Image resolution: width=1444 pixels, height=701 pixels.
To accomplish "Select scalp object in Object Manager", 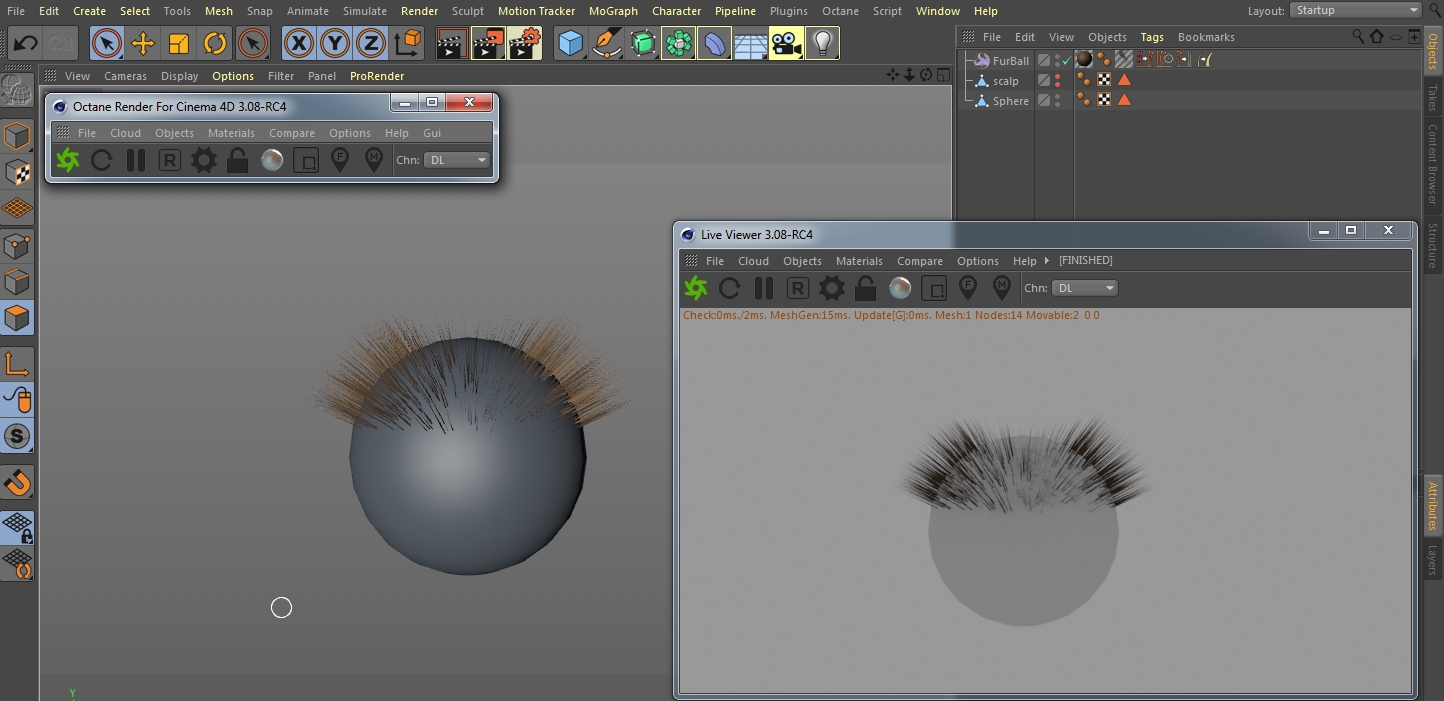I will (1006, 81).
